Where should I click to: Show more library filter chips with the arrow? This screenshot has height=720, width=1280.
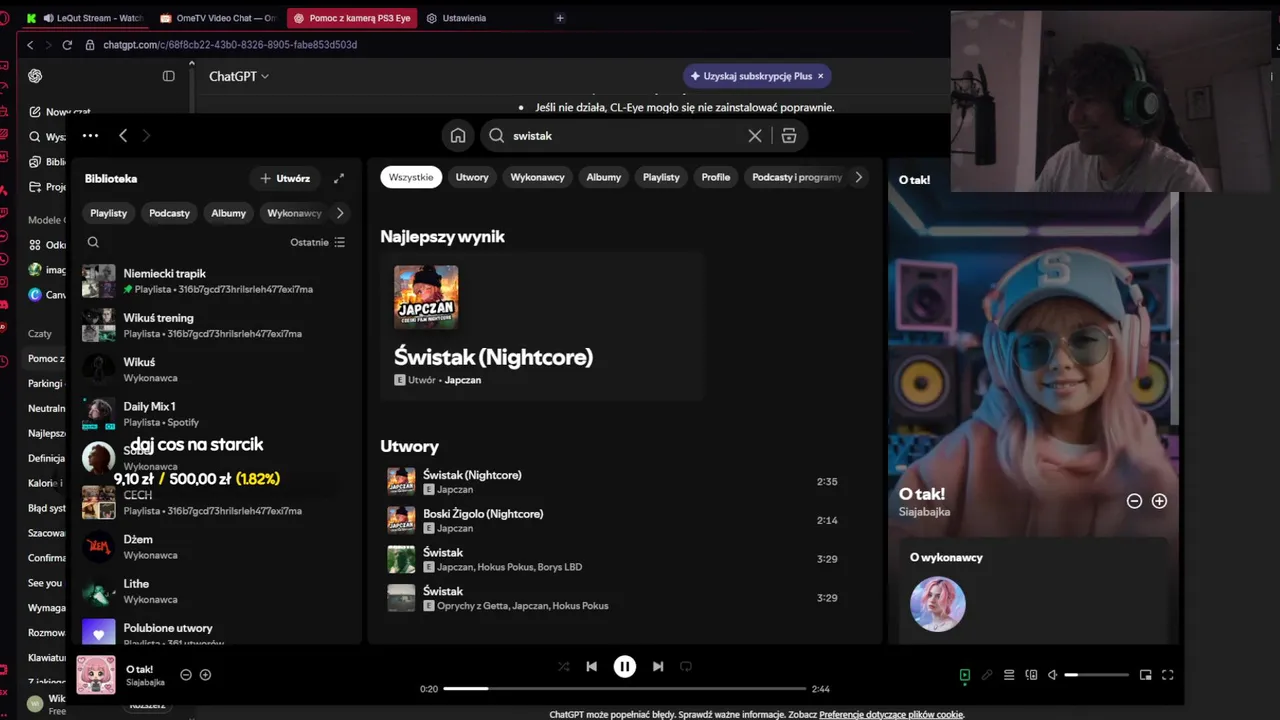click(x=340, y=213)
